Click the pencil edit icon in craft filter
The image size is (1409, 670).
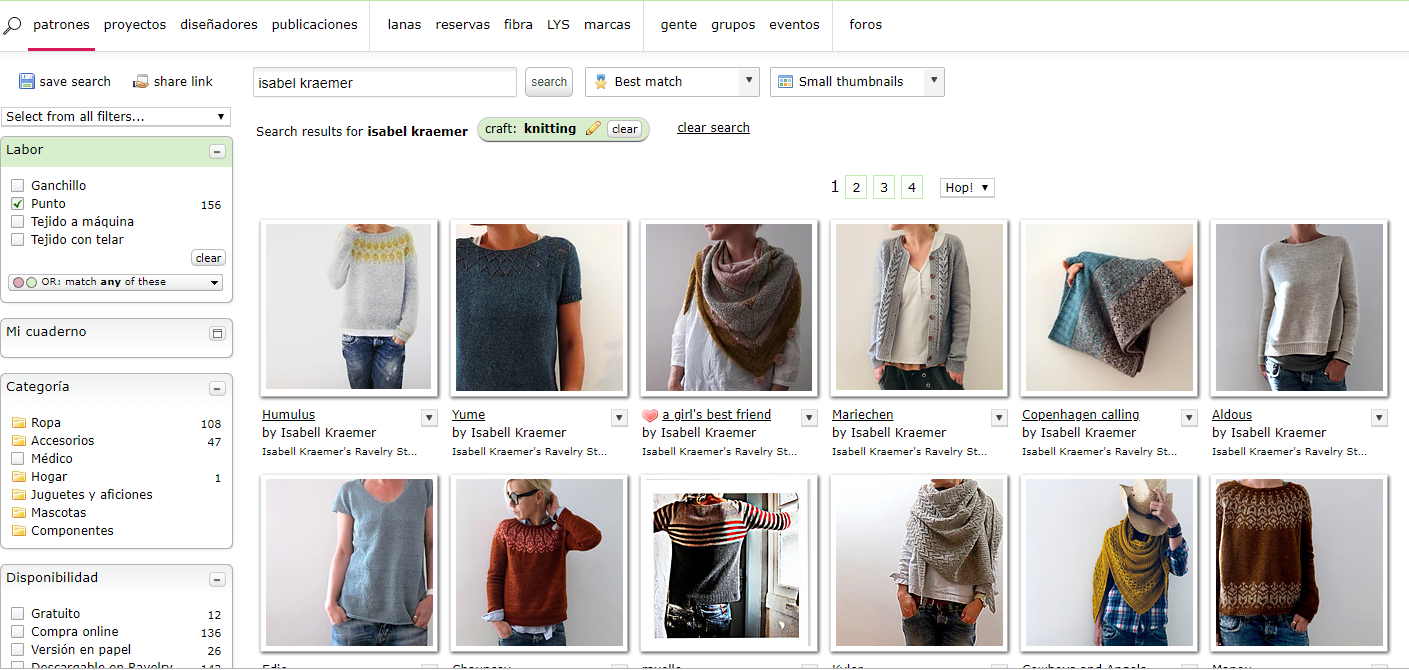pos(593,129)
